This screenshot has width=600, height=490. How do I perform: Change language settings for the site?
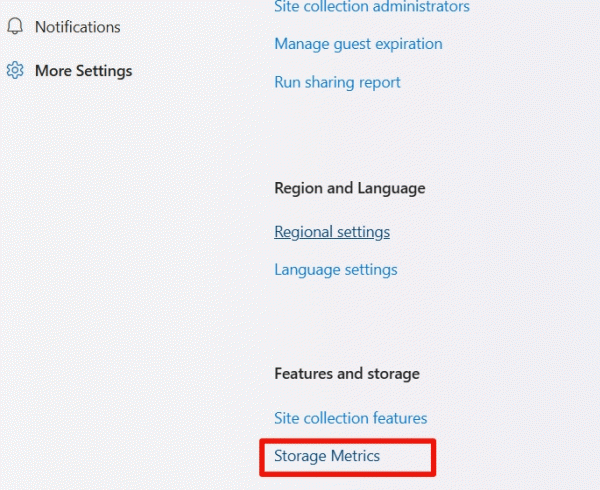pos(335,270)
